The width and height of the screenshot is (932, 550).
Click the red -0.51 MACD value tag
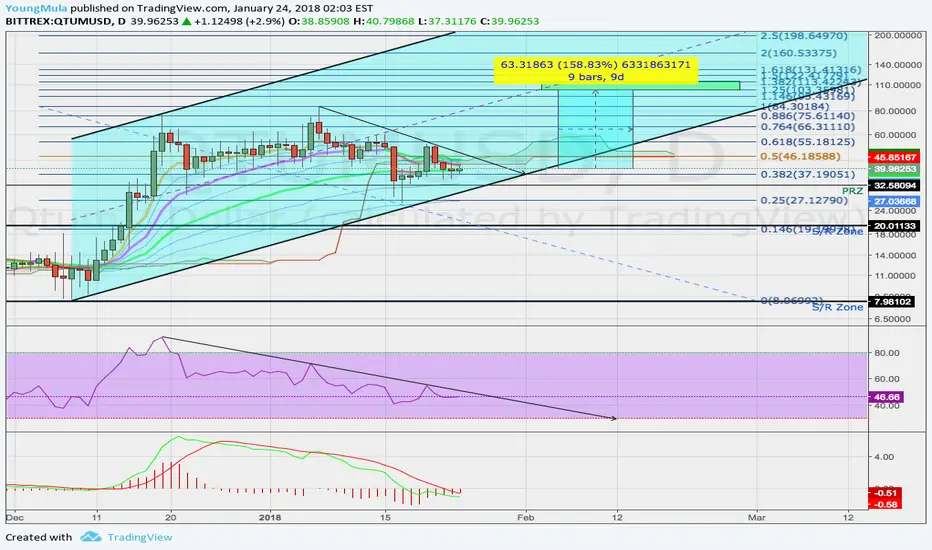pyautogui.click(x=885, y=493)
